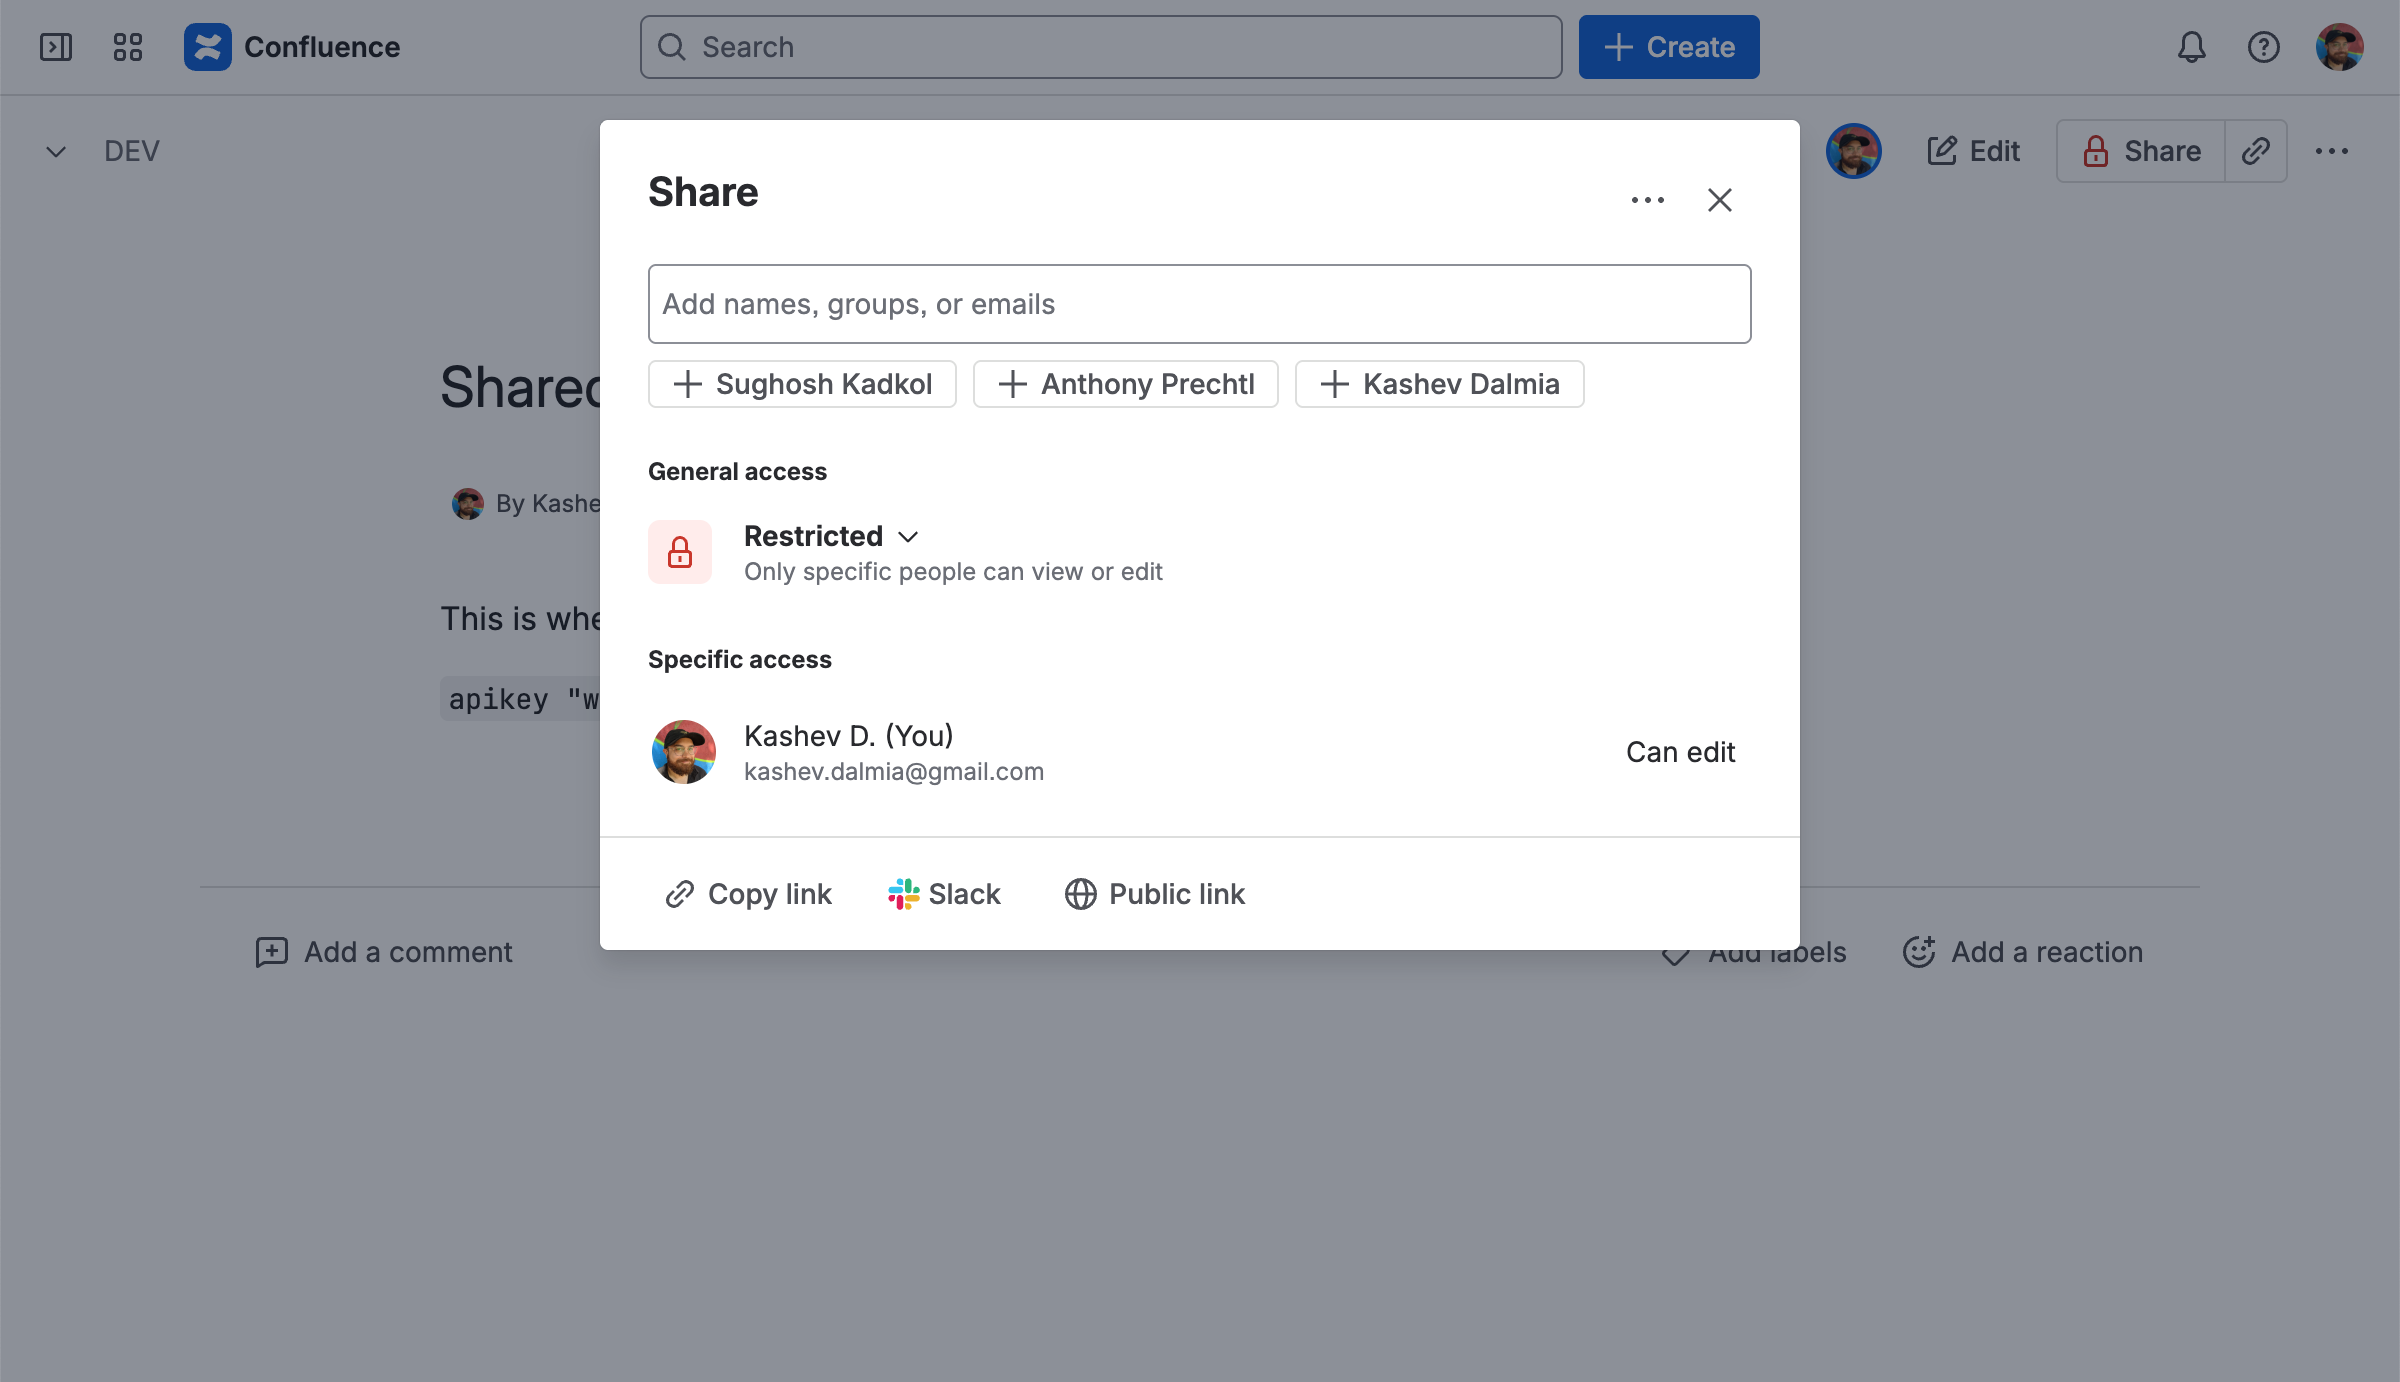Image resolution: width=2400 pixels, height=1382 pixels.
Task: Add Sughosh Kadkol suggestion
Action: pos(802,384)
